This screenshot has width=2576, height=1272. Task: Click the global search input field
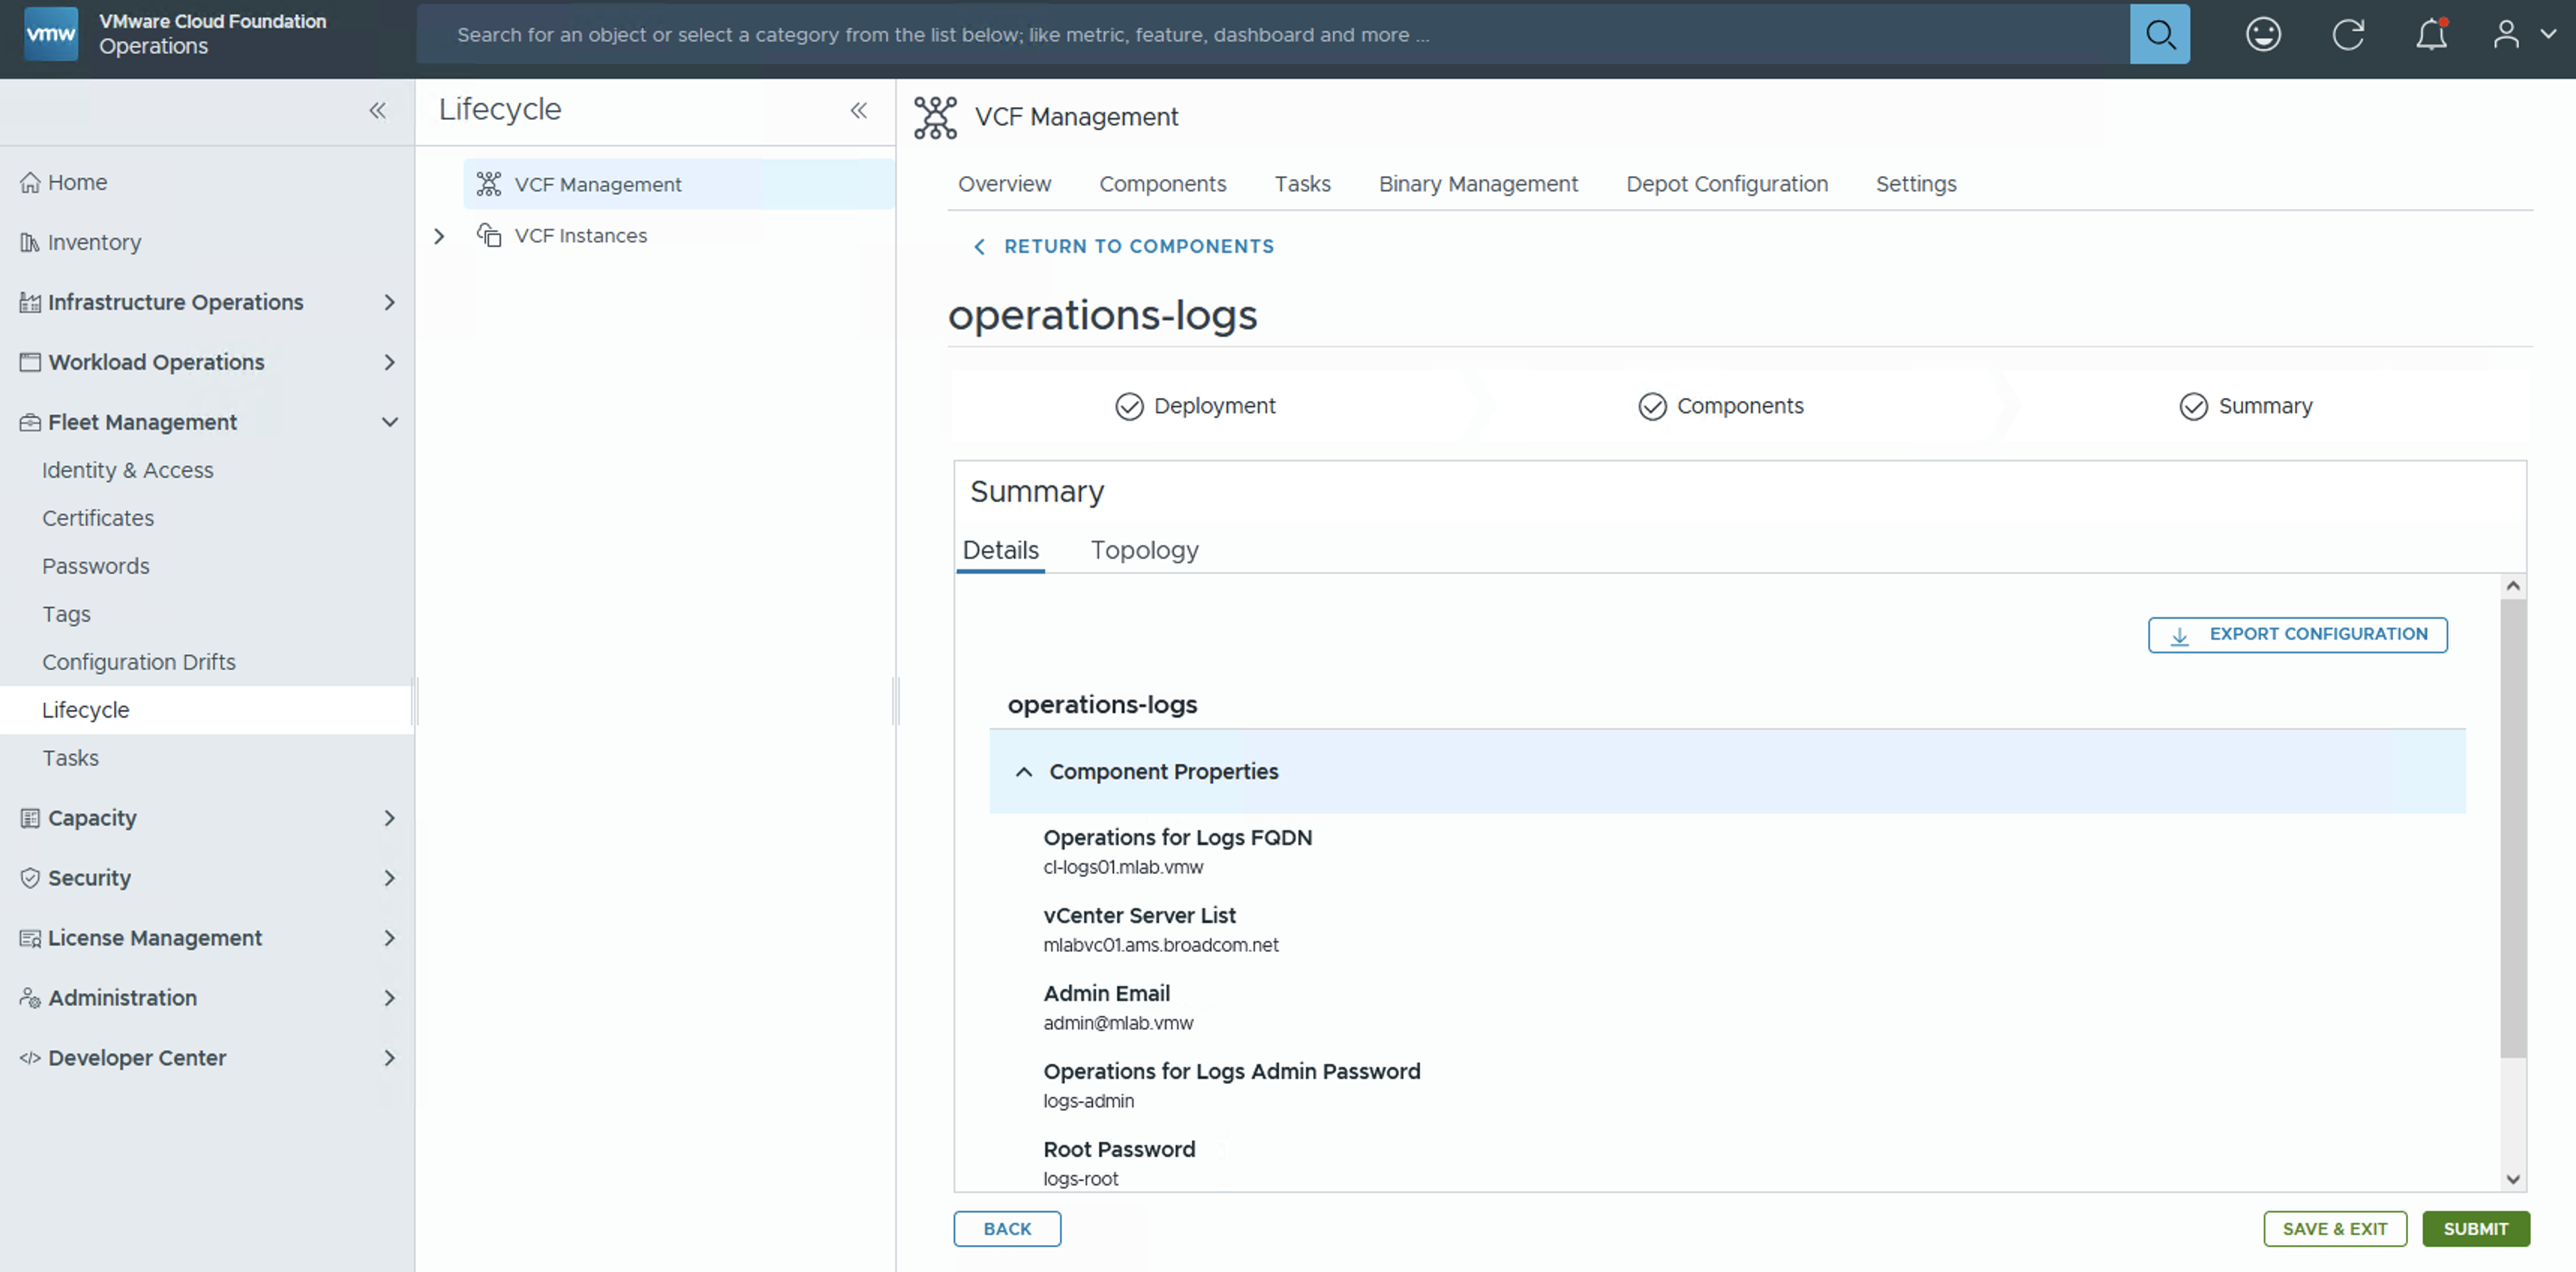[1270, 35]
